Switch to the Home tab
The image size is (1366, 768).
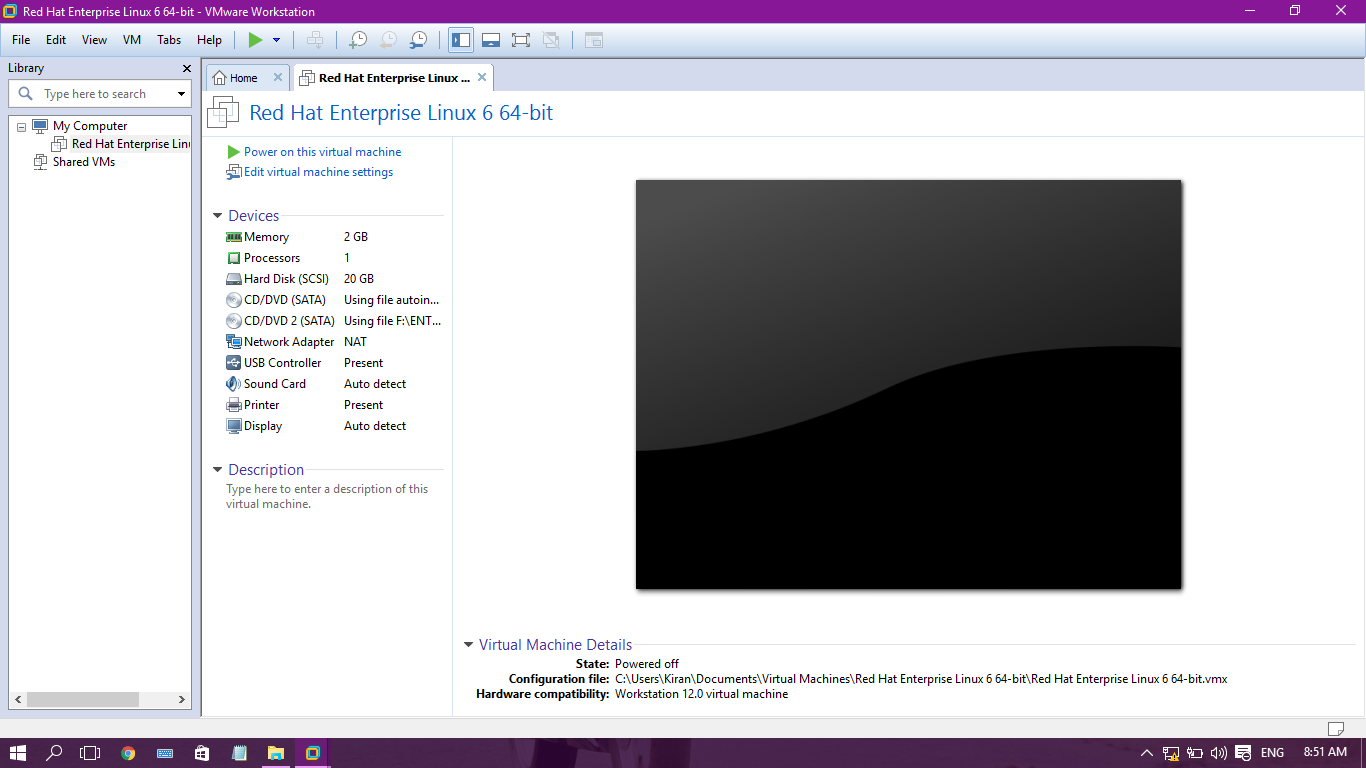240,77
